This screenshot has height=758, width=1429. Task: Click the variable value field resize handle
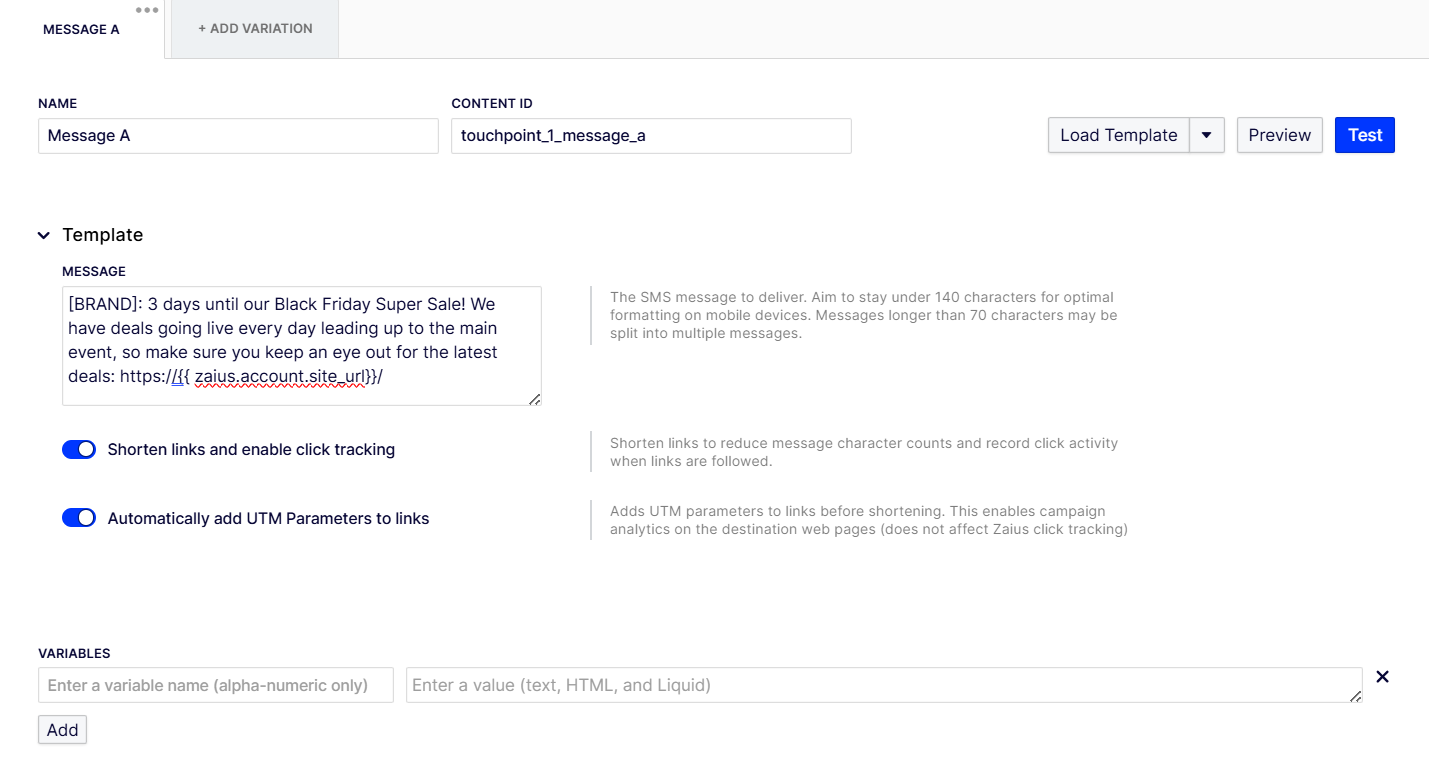1356,696
